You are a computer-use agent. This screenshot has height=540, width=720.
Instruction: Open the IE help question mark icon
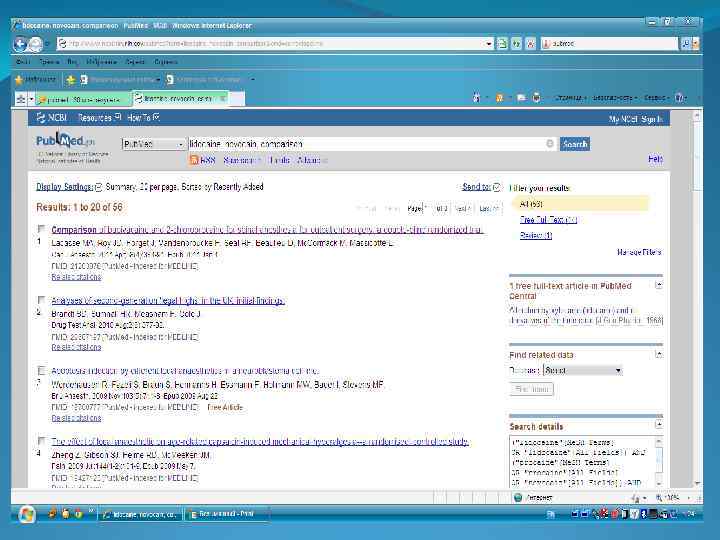point(681,98)
